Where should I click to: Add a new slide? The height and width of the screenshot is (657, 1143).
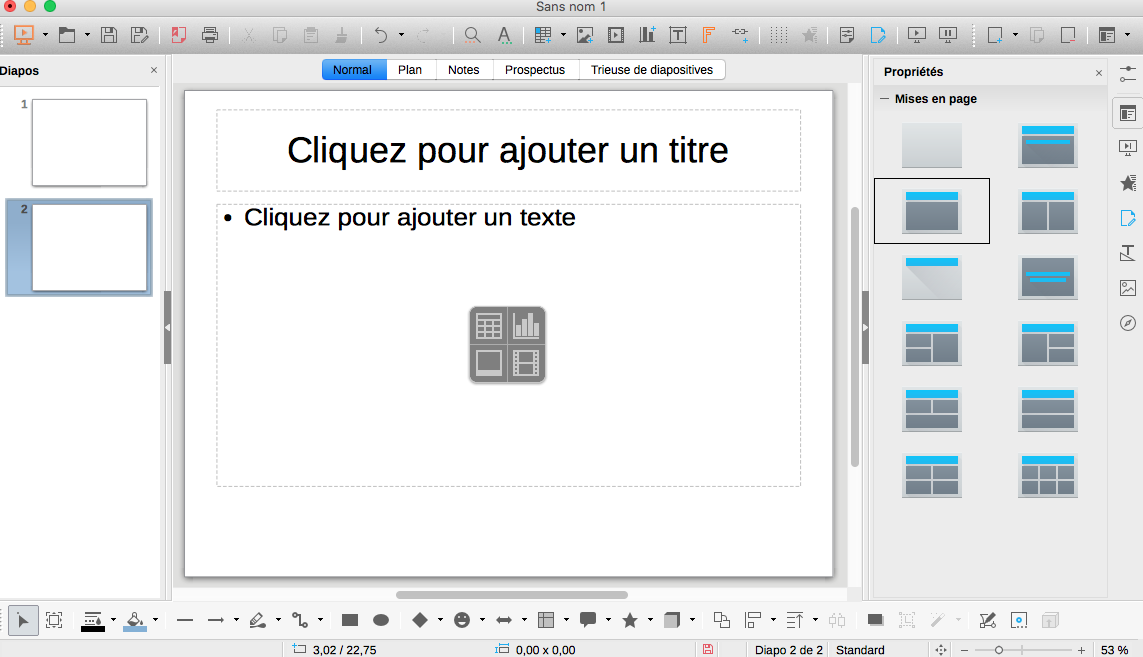[995, 34]
